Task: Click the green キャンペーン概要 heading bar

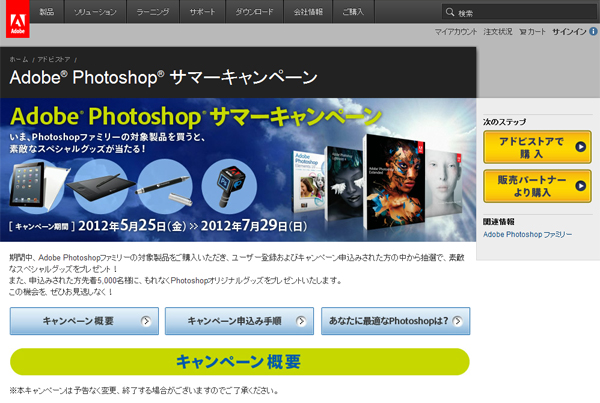Action: [x=240, y=362]
